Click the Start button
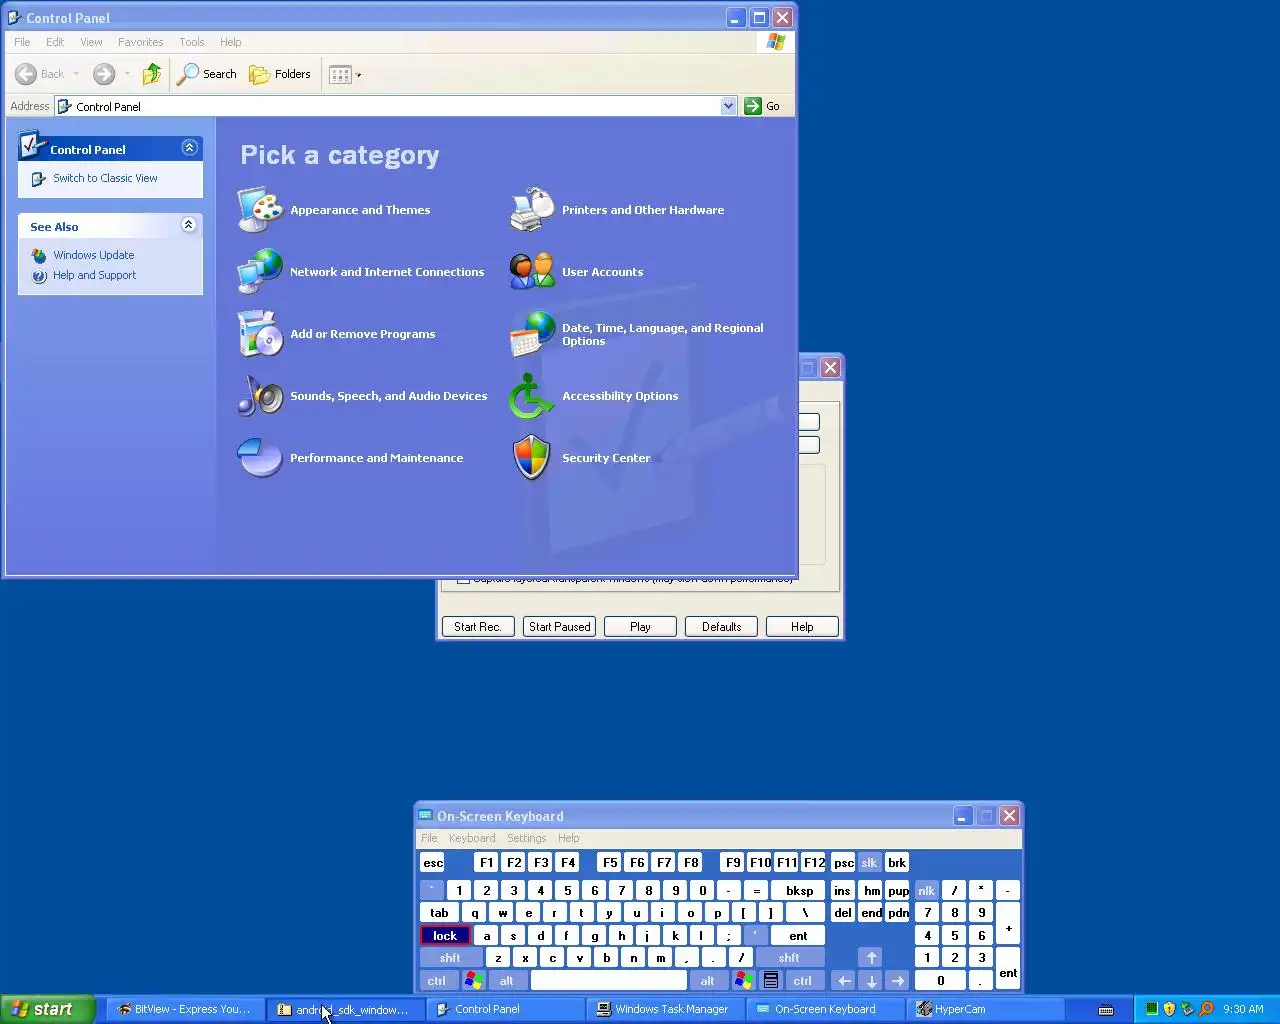 click(48, 1009)
